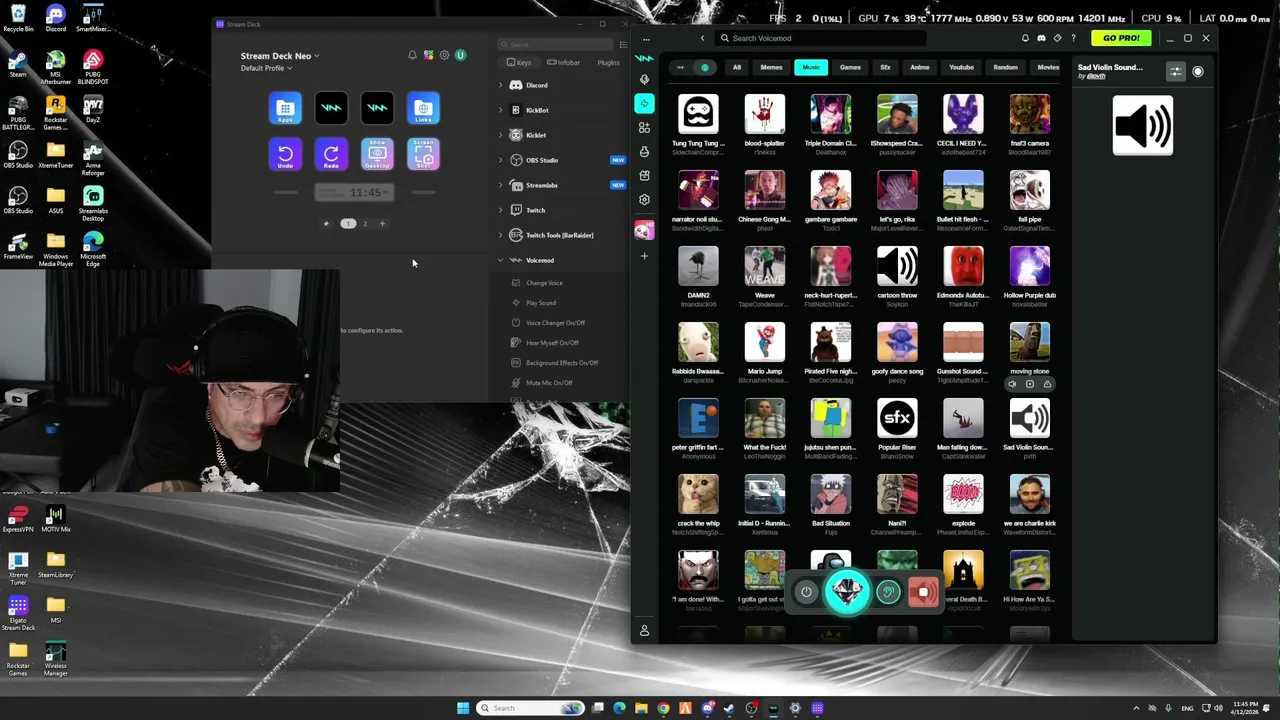Image resolution: width=1280 pixels, height=720 pixels.
Task: Click the GO PRO! button
Action: tap(1121, 38)
